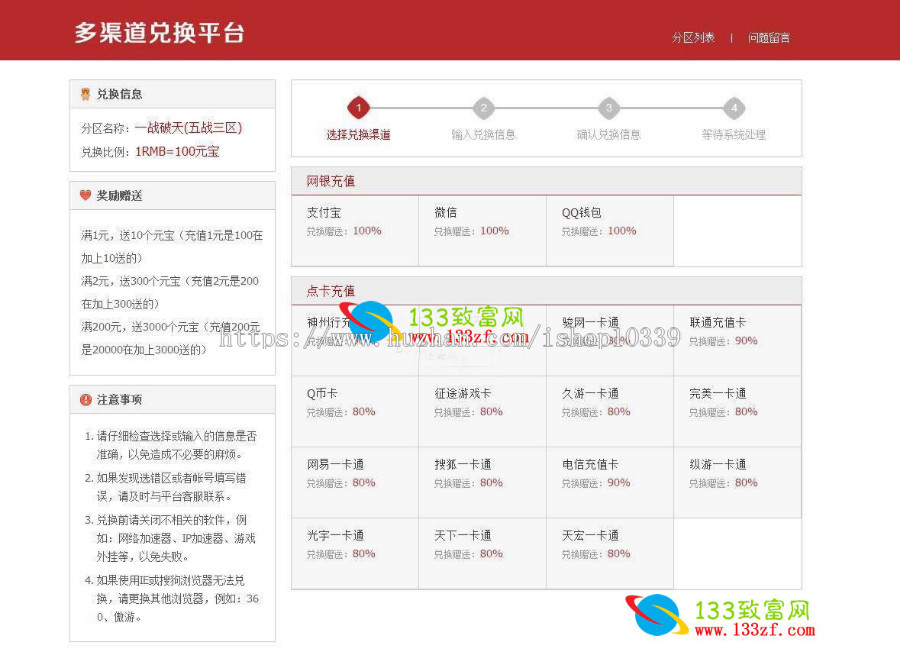This screenshot has height=671, width=900.
Task: Click the 多渠道兑换平台 site title
Action: pyautogui.click(x=160, y=33)
